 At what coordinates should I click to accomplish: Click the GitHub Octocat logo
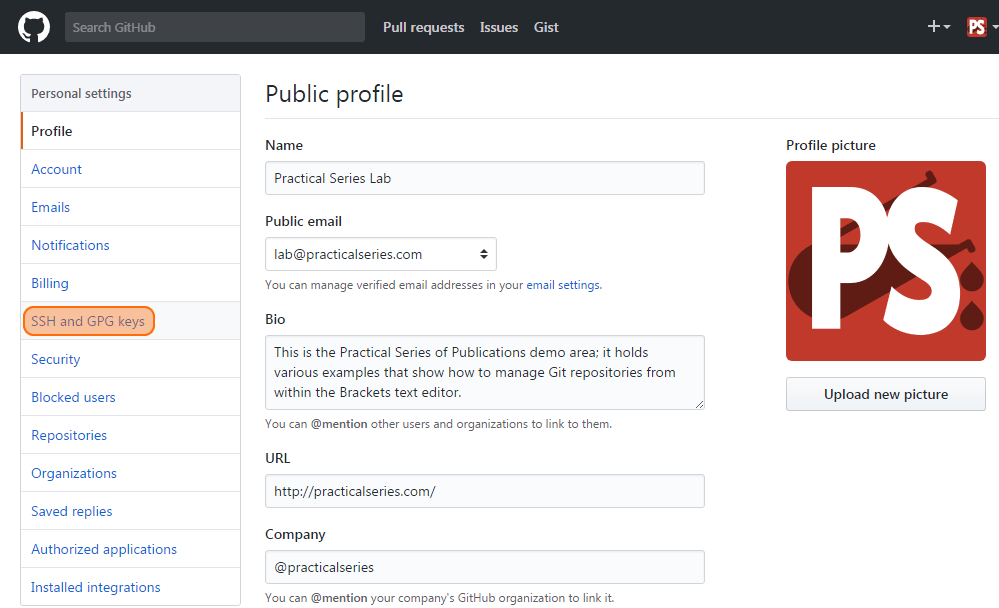point(34,27)
